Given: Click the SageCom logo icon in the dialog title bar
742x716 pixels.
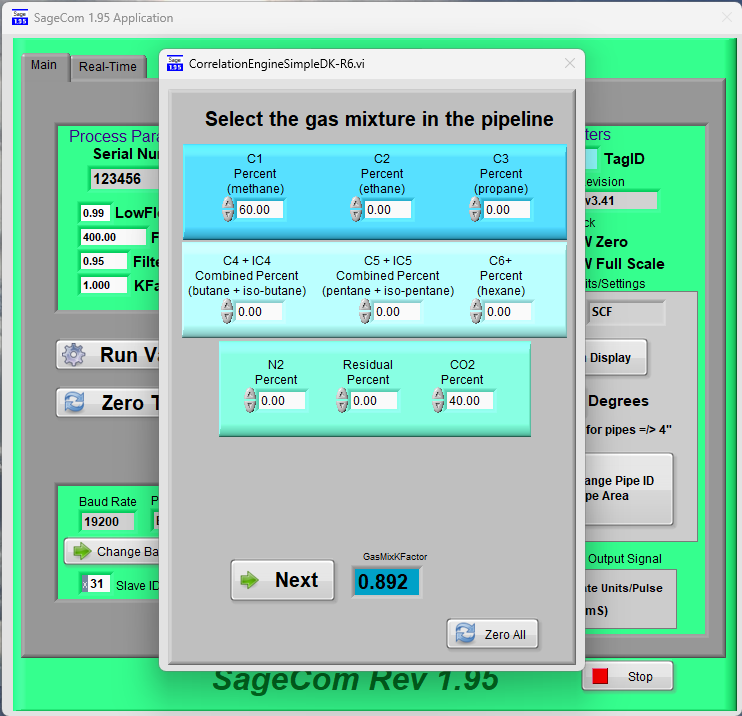Looking at the screenshot, I should pos(175,63).
